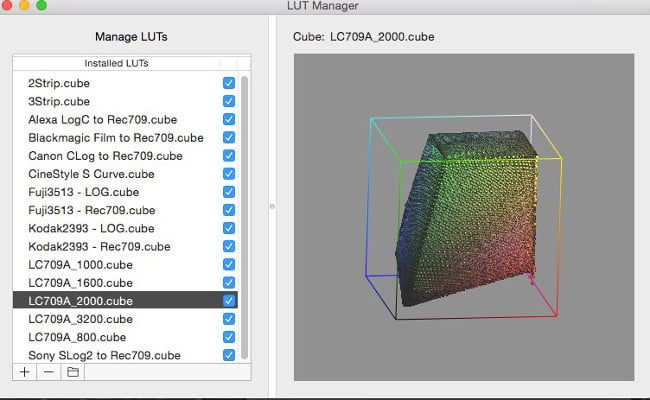Toggle LC709A_1000.cube checkbox
Image resolution: width=650 pixels, height=400 pixels.
click(229, 264)
